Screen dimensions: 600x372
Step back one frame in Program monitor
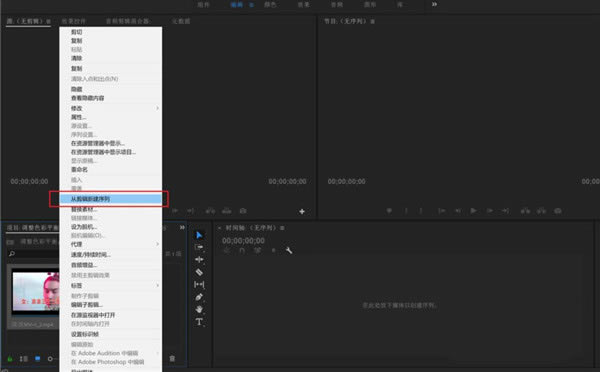tap(458, 211)
